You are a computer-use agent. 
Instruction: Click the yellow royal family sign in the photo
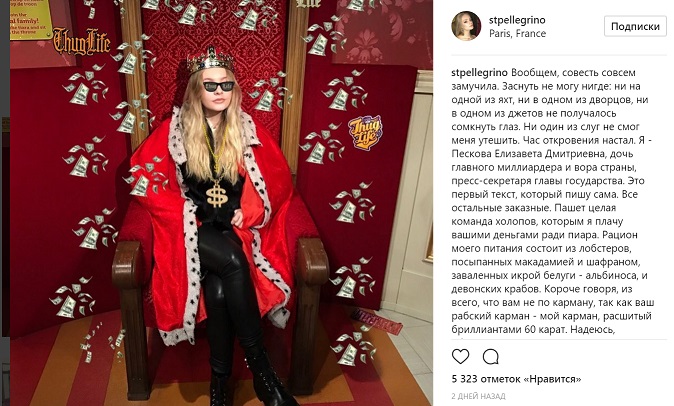[31, 20]
